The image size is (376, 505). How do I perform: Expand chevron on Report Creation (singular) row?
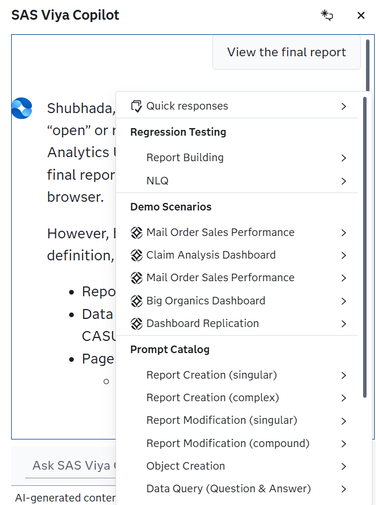click(x=344, y=376)
